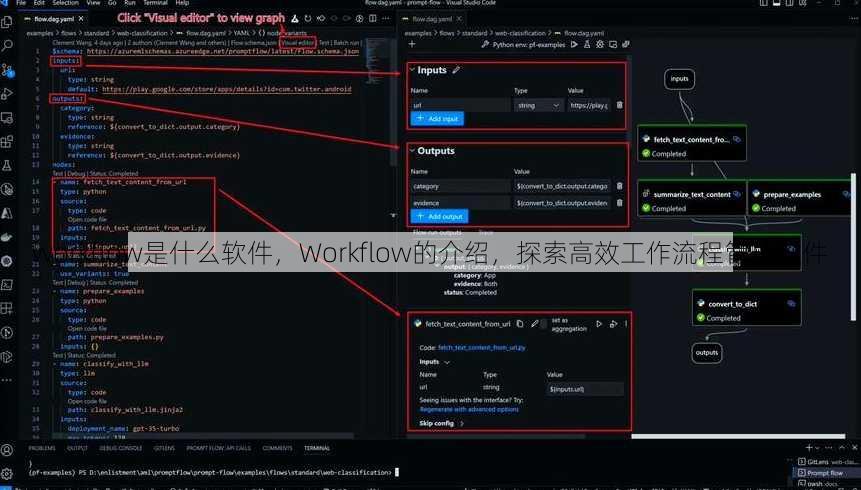861x490 pixels.
Task: Click Regenerate with advanced options link
Action: click(469, 409)
